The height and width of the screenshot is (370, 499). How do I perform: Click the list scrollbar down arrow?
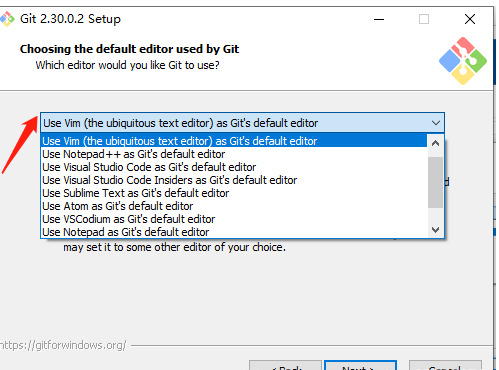(x=435, y=230)
